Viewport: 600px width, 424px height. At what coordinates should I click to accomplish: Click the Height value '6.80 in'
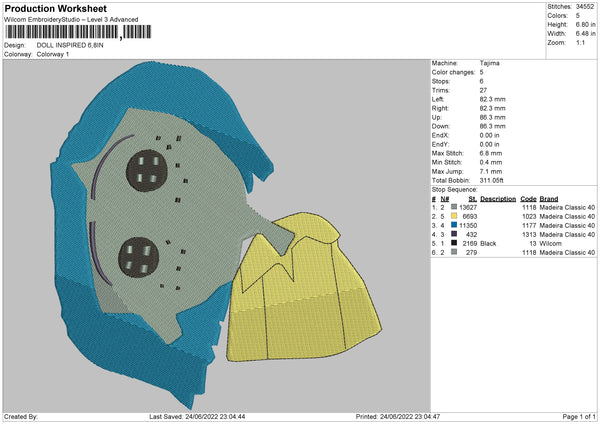[x=585, y=24]
